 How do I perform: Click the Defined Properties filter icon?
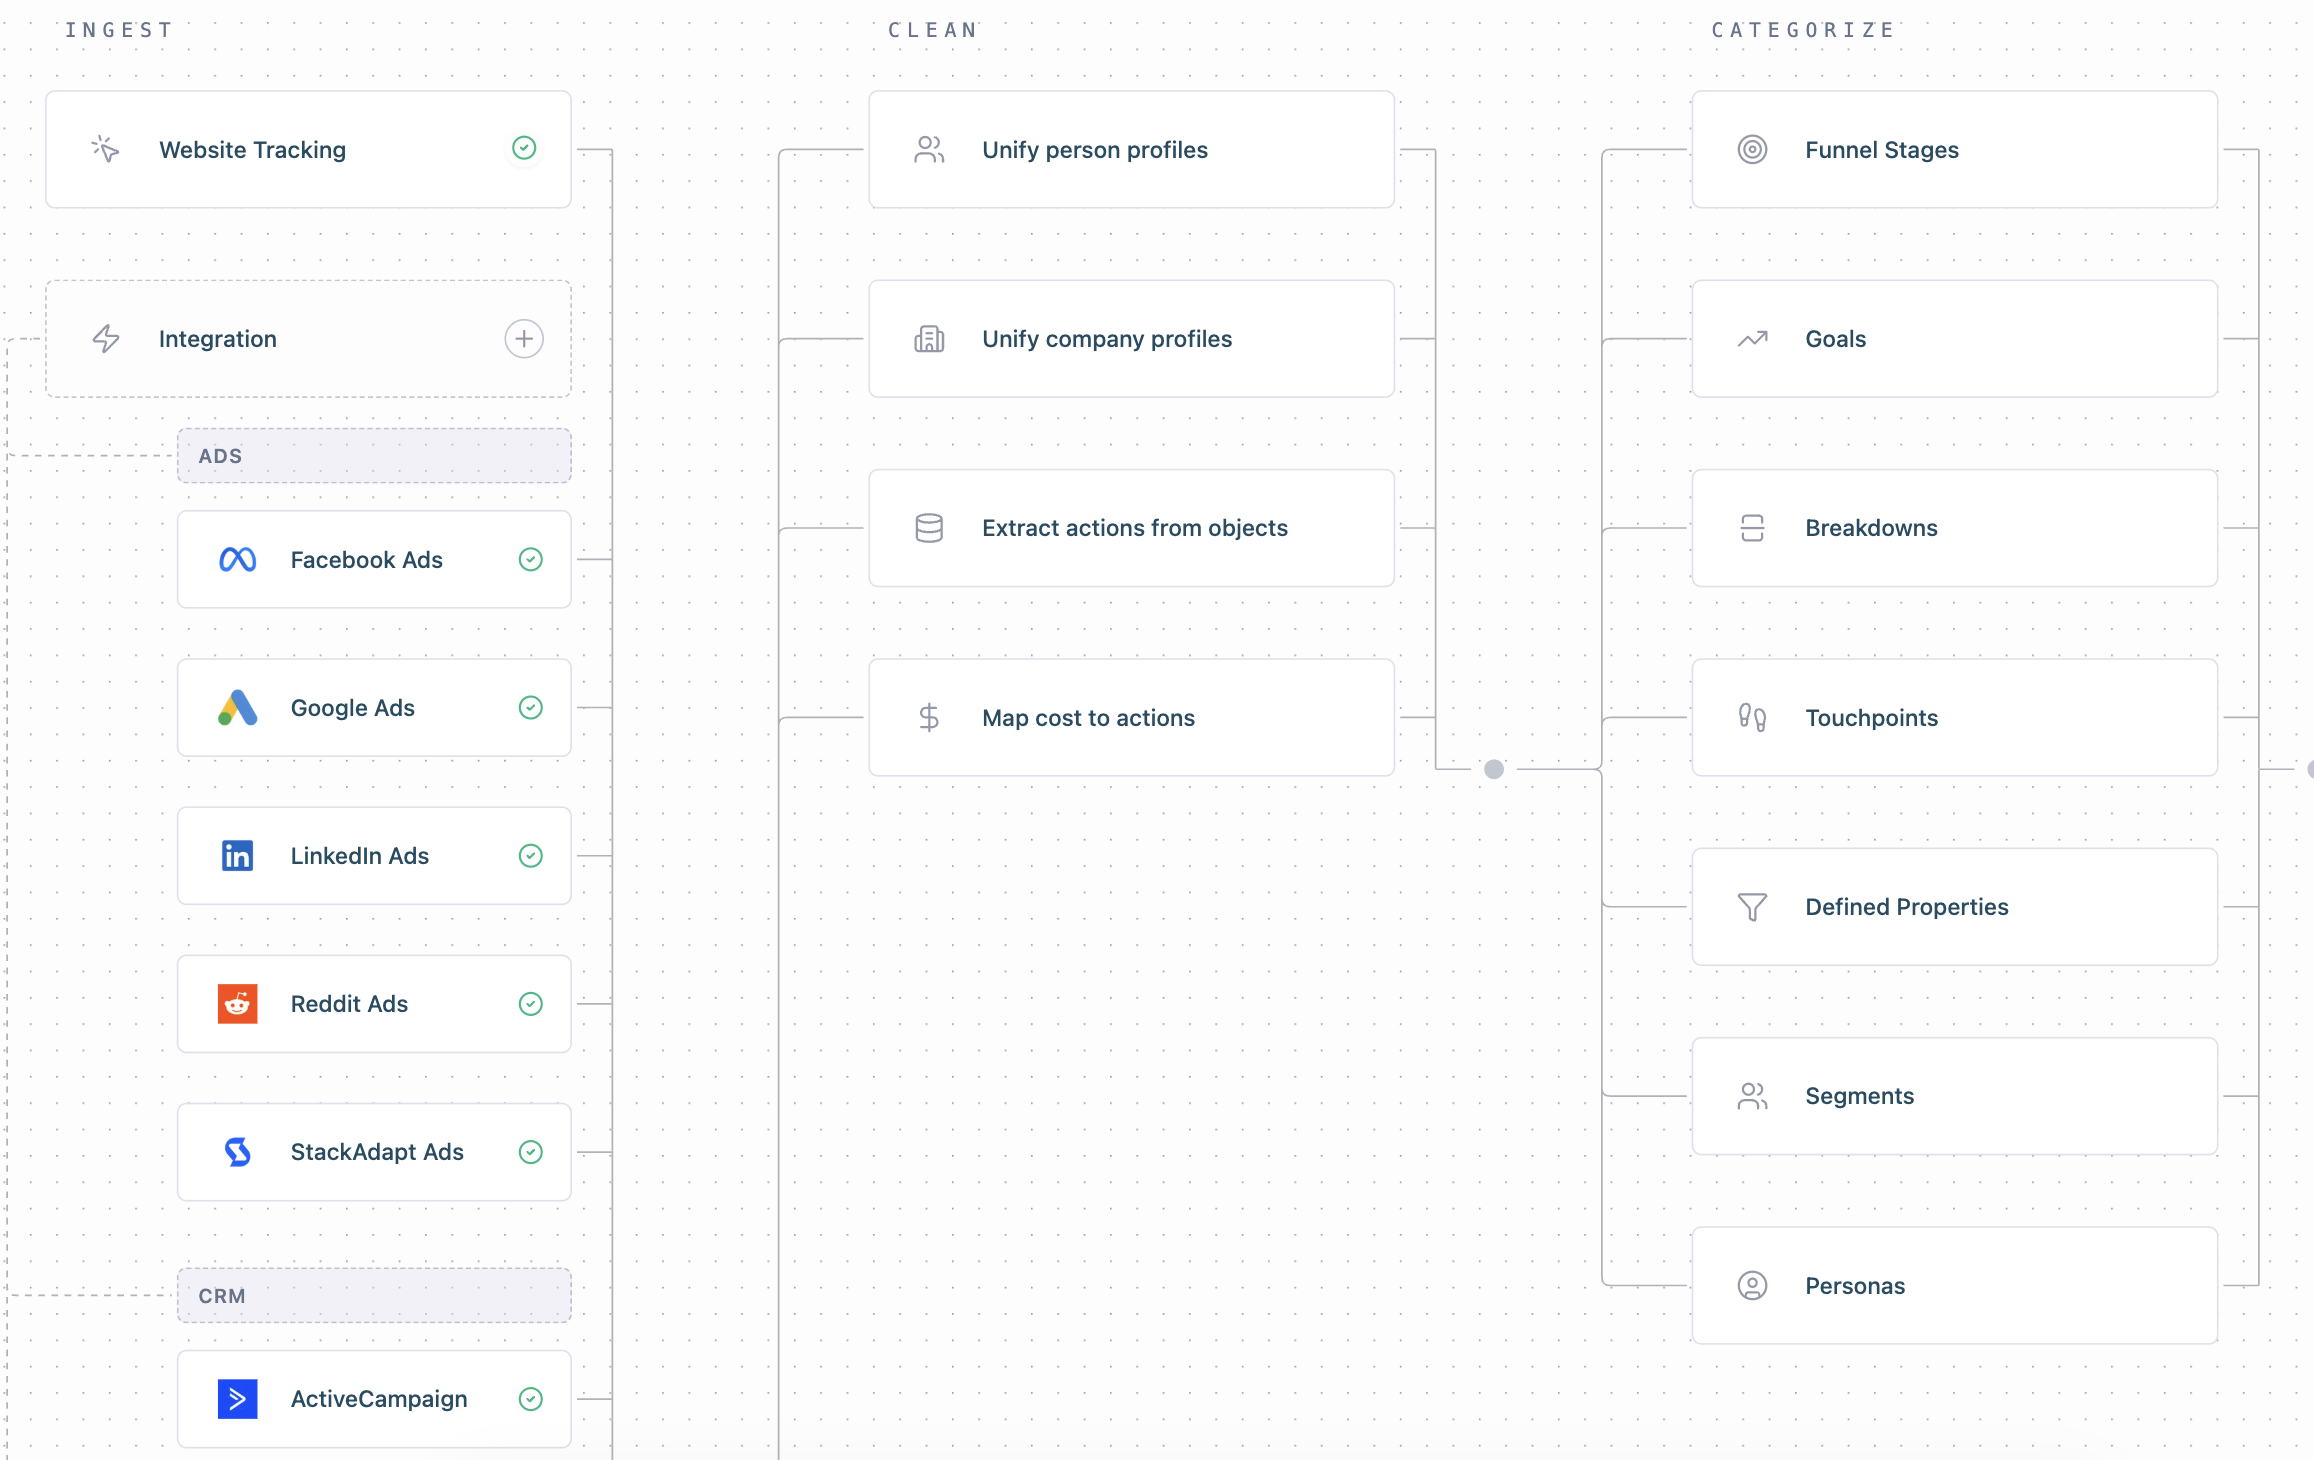[x=1752, y=907]
